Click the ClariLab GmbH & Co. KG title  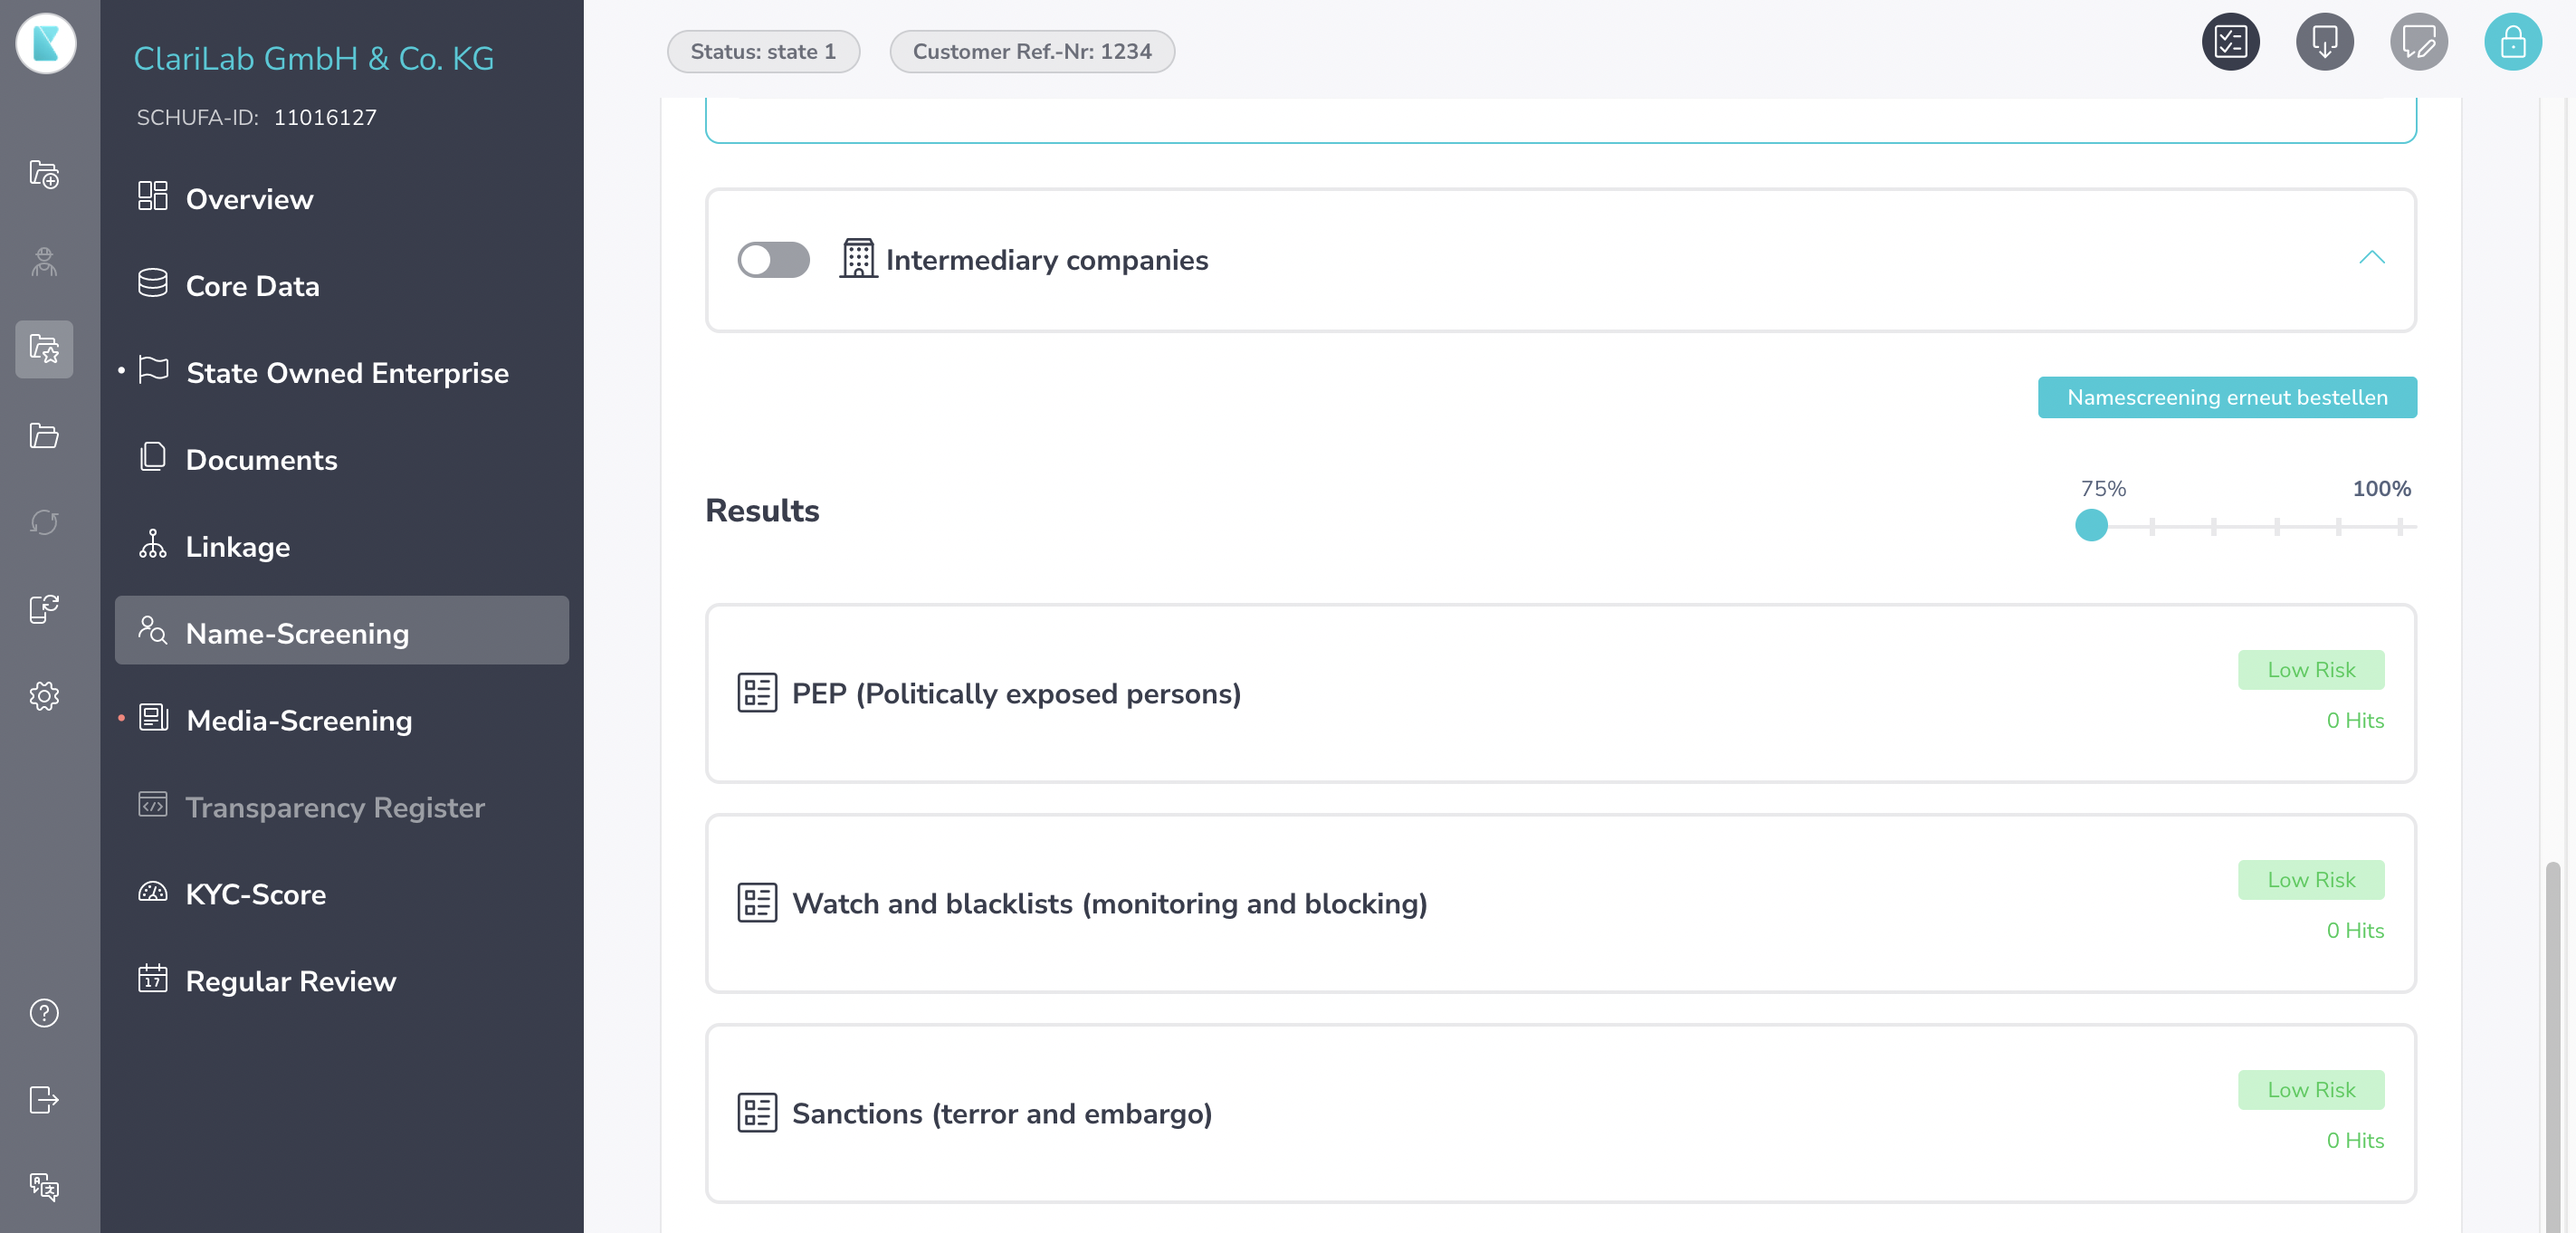[x=314, y=58]
